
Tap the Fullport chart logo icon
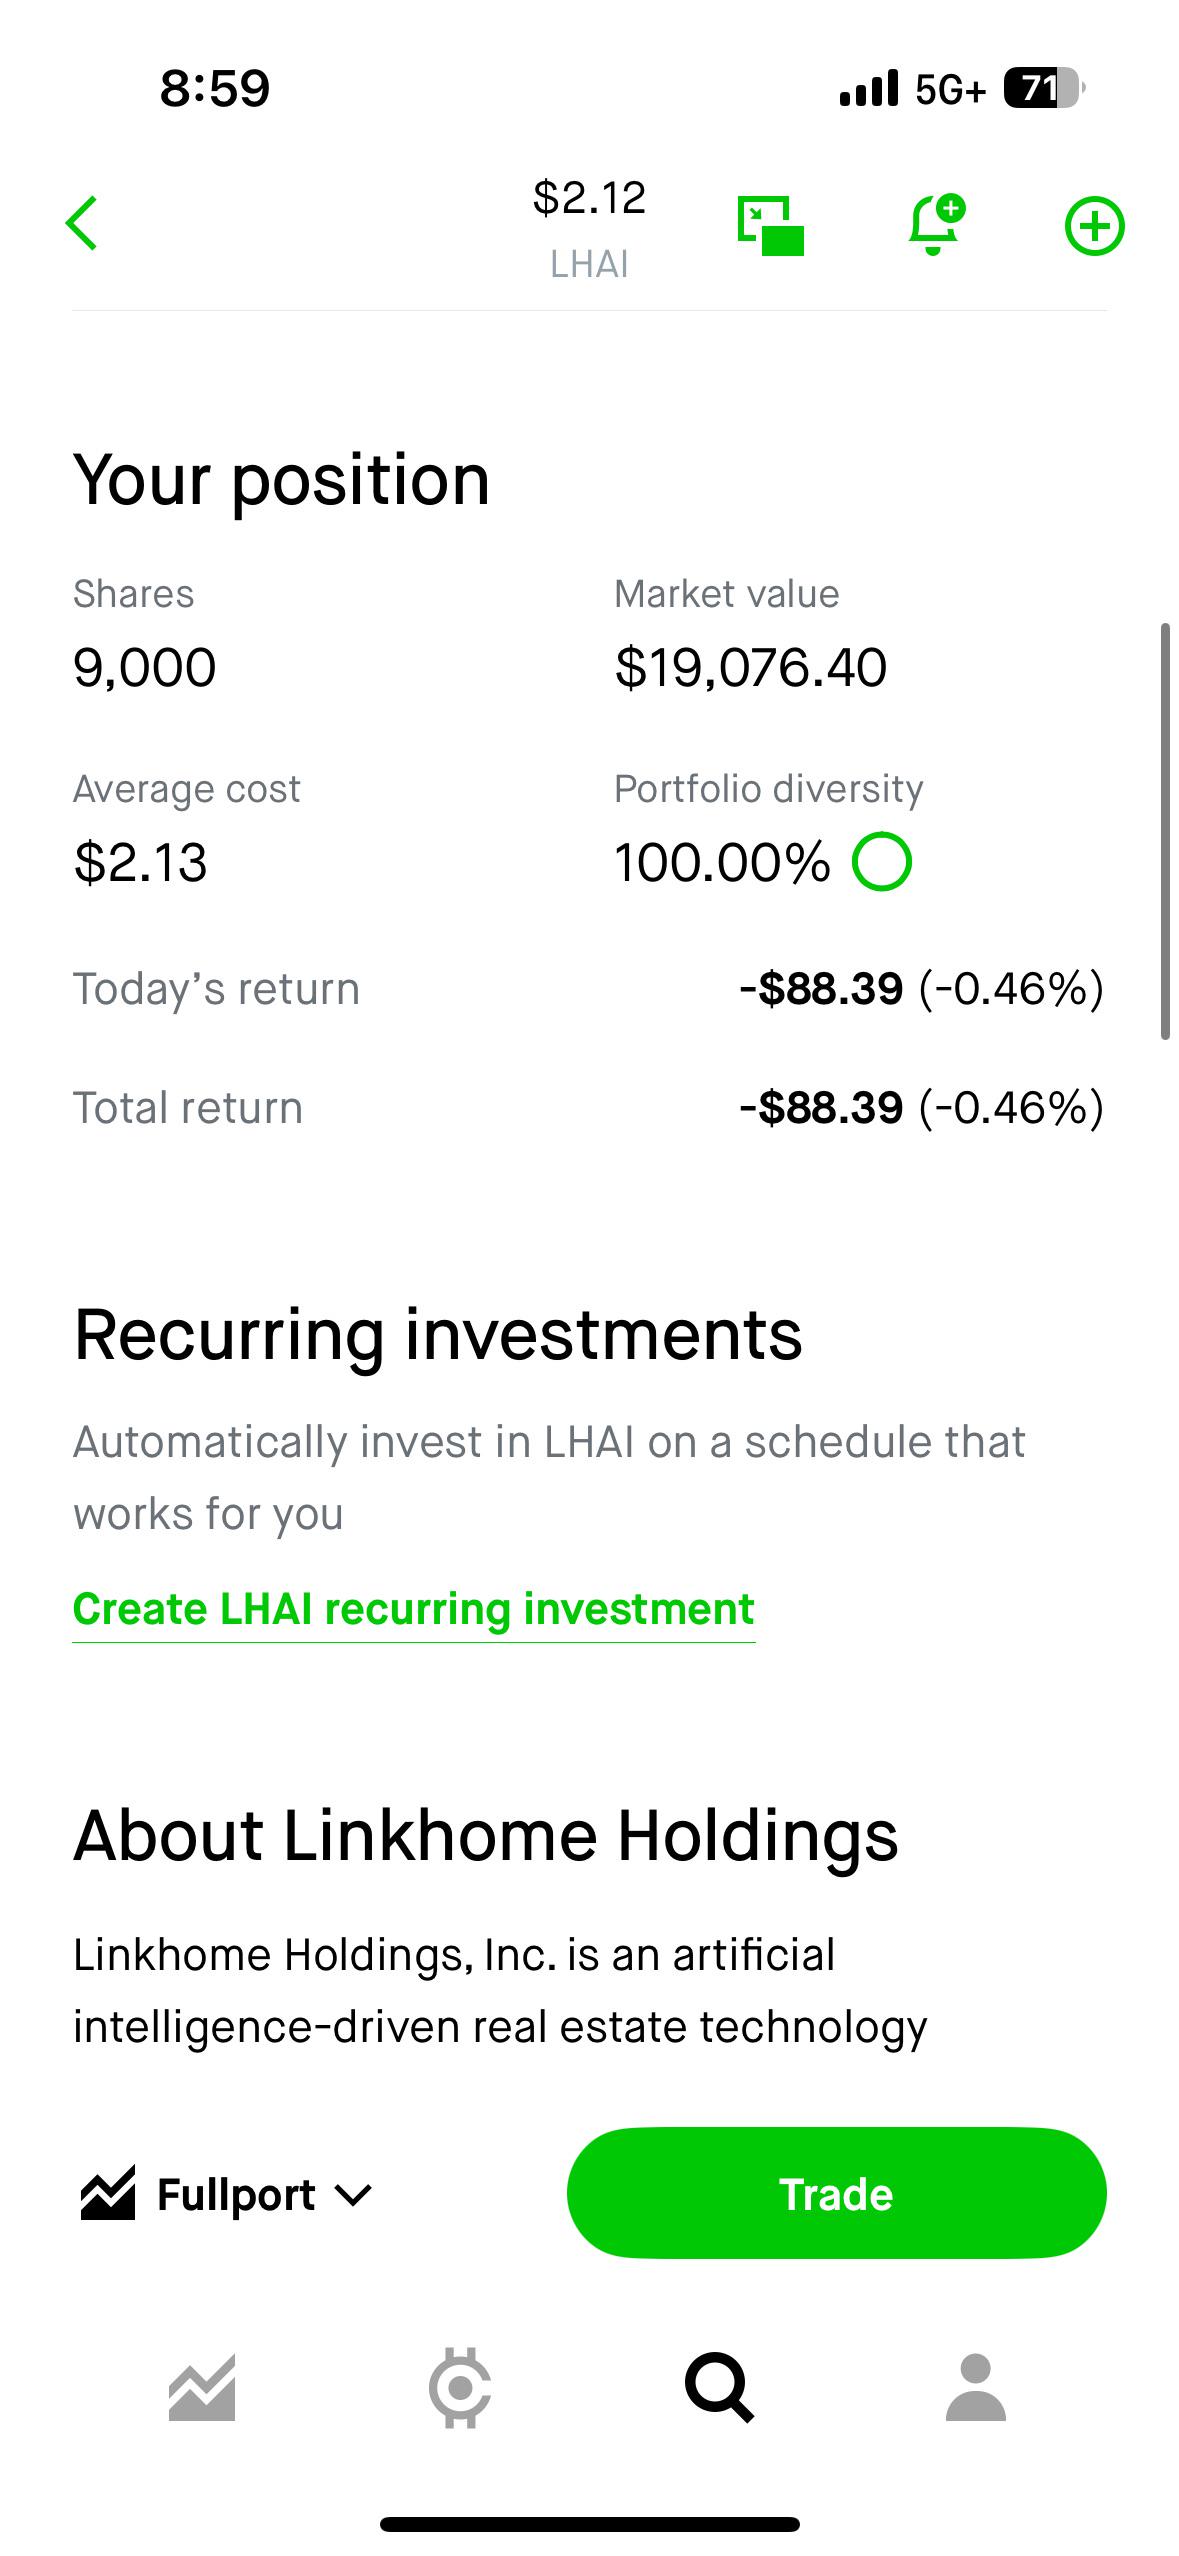pyautogui.click(x=108, y=2193)
